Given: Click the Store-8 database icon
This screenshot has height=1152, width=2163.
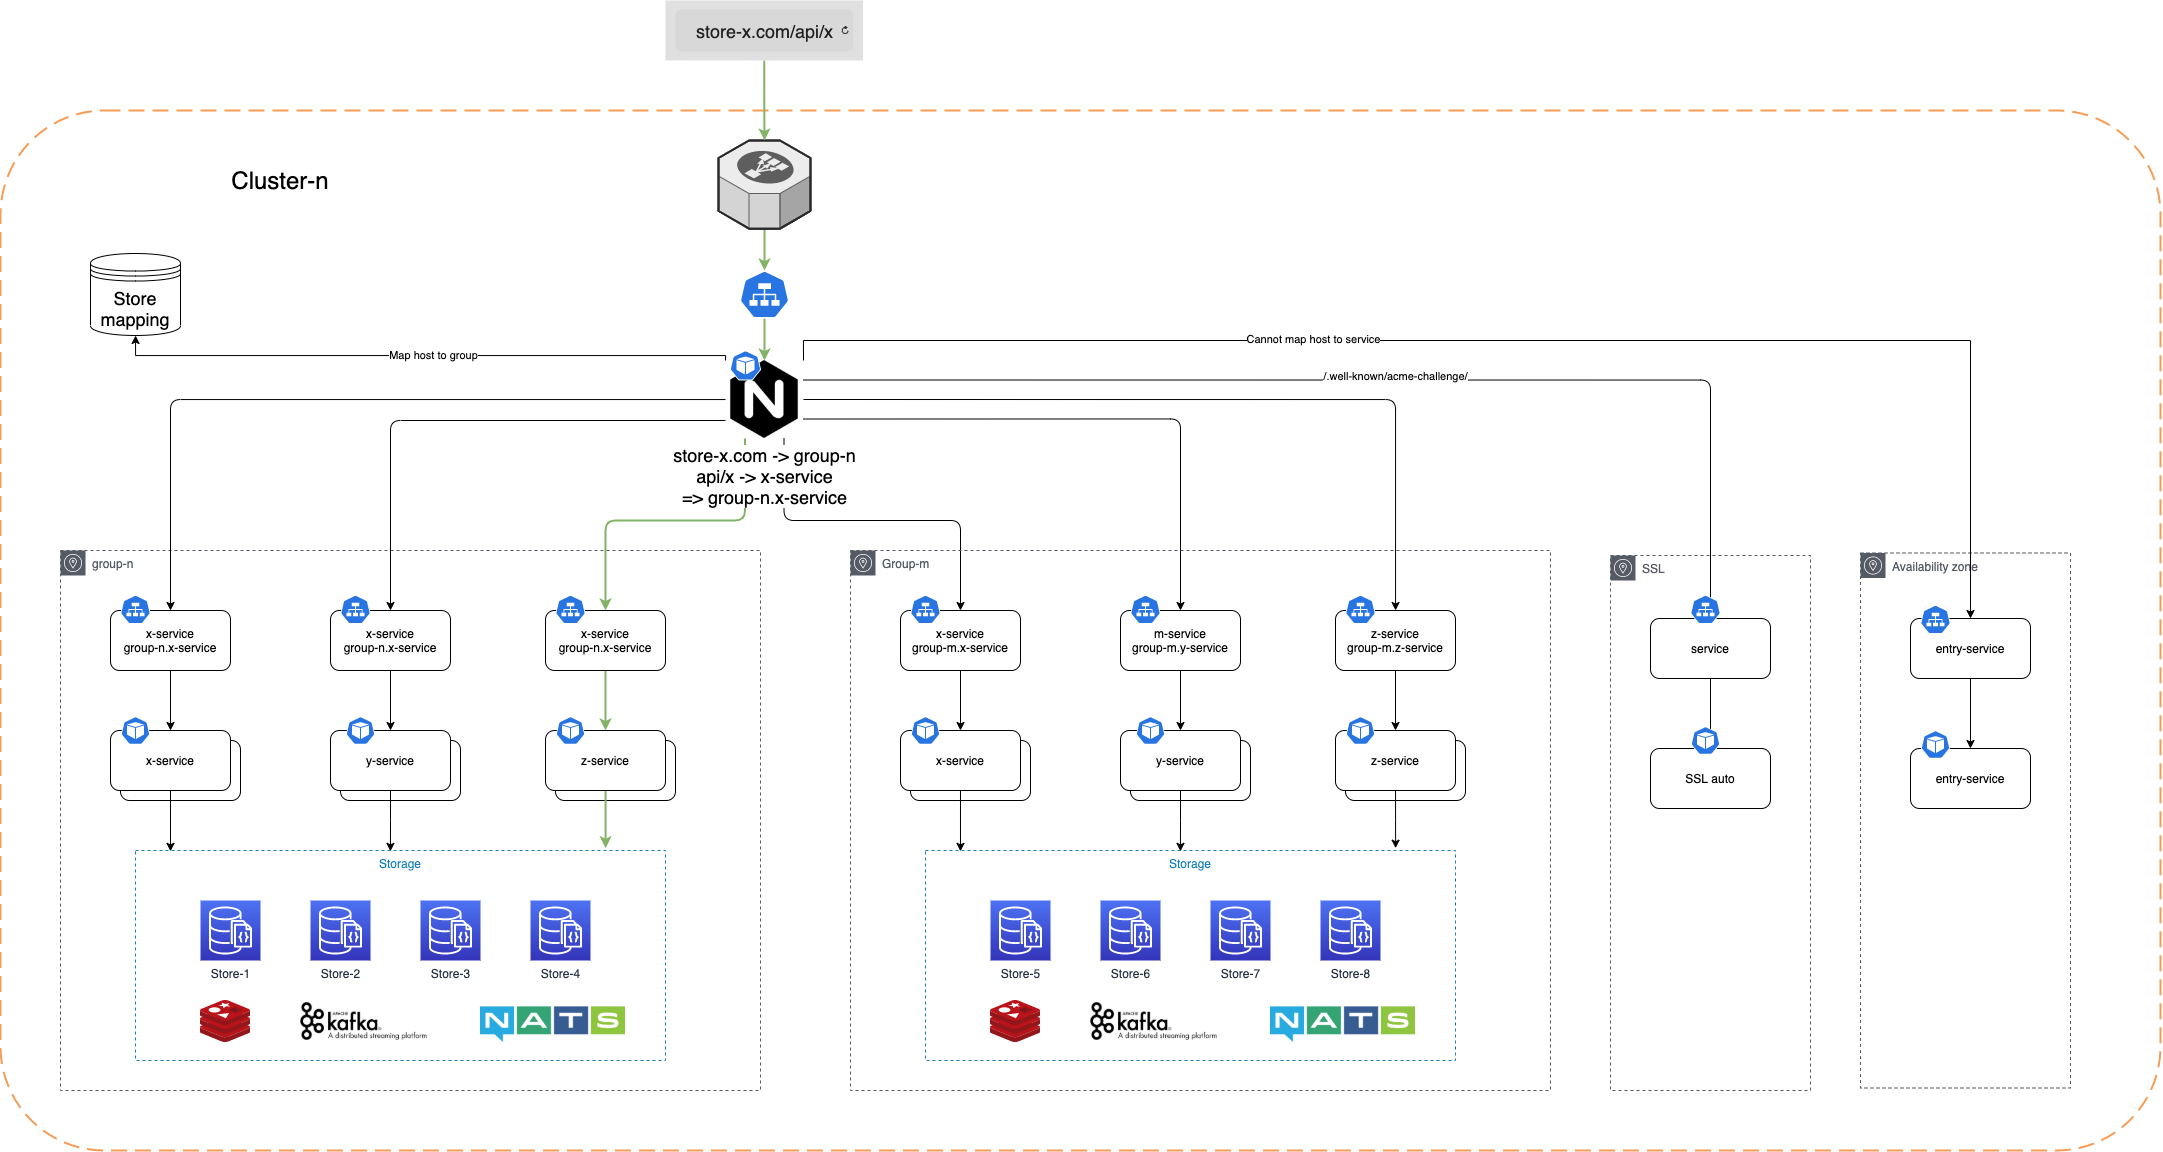Looking at the screenshot, I should click(x=1350, y=930).
